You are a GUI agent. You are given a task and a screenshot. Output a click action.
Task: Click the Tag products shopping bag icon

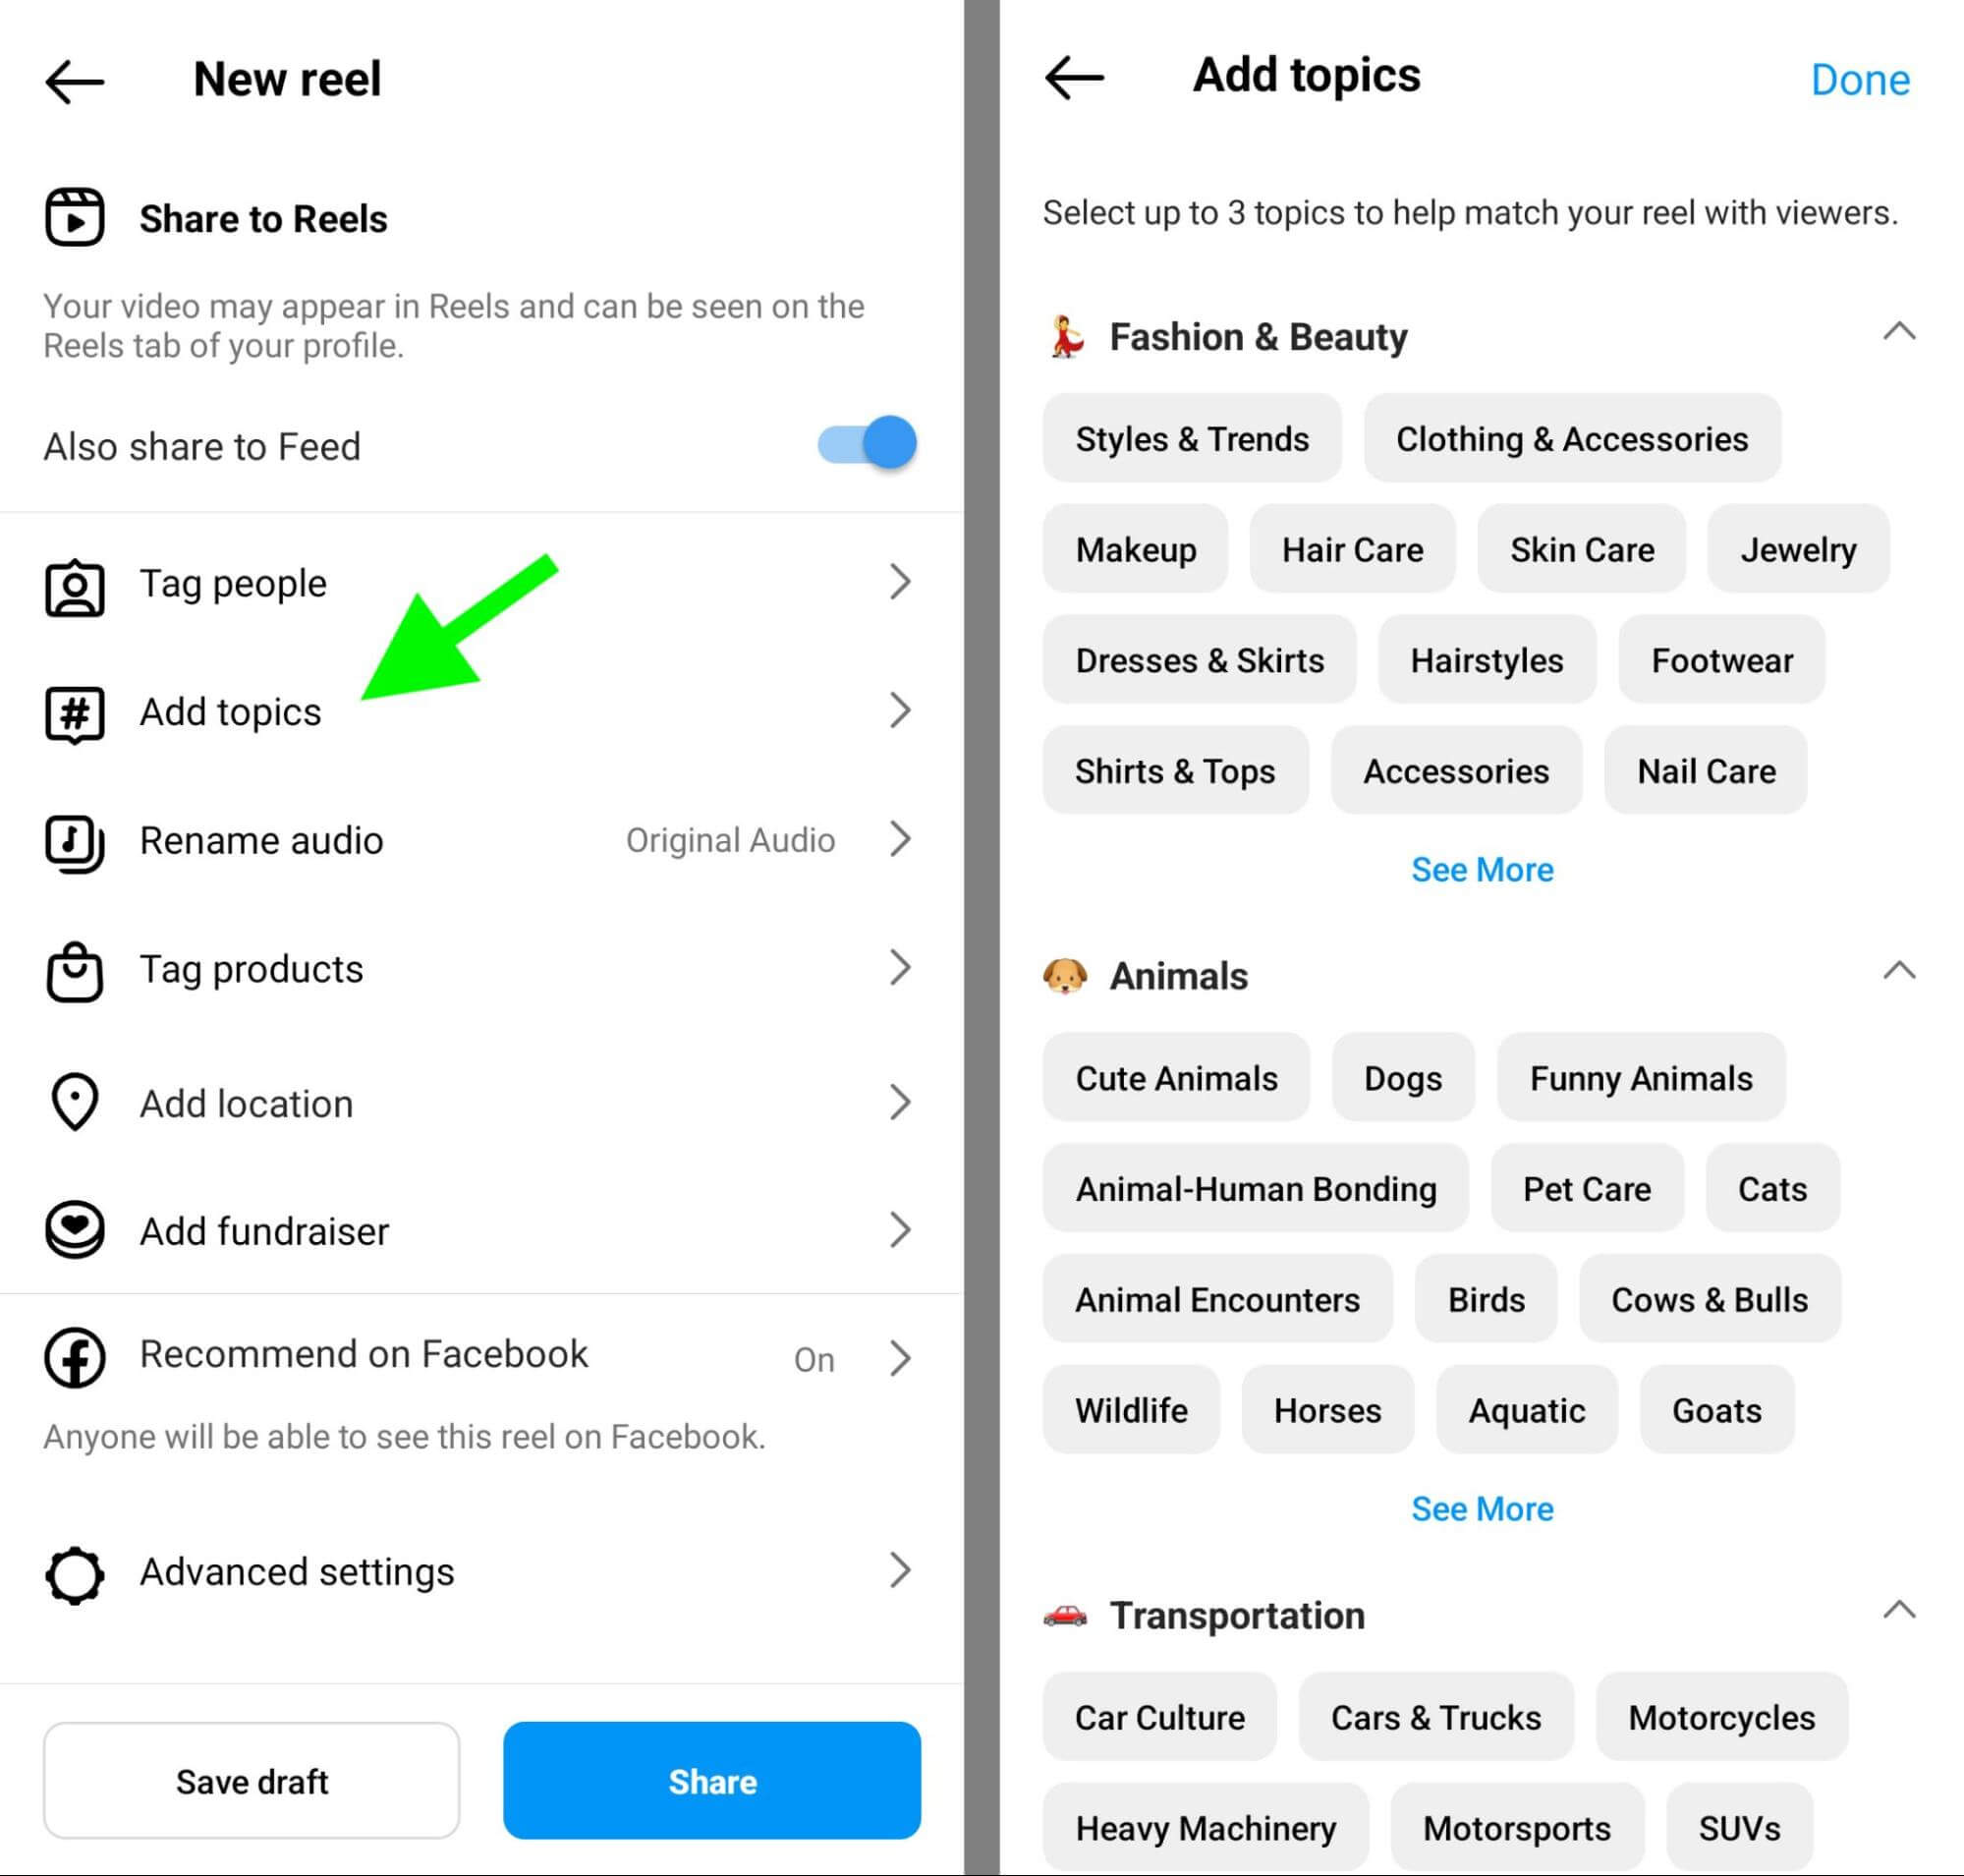tap(74, 968)
